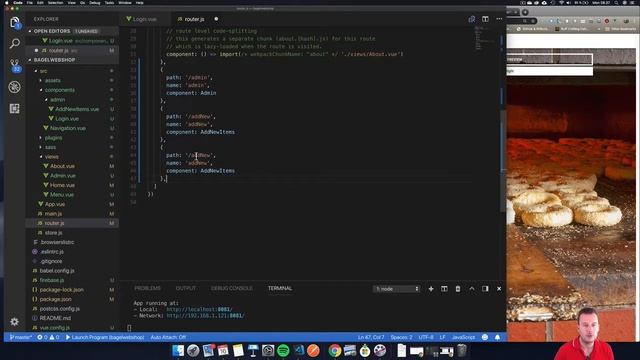Open the feedback smiley in the status bar
This screenshot has height=360, width=640.
(x=484, y=337)
